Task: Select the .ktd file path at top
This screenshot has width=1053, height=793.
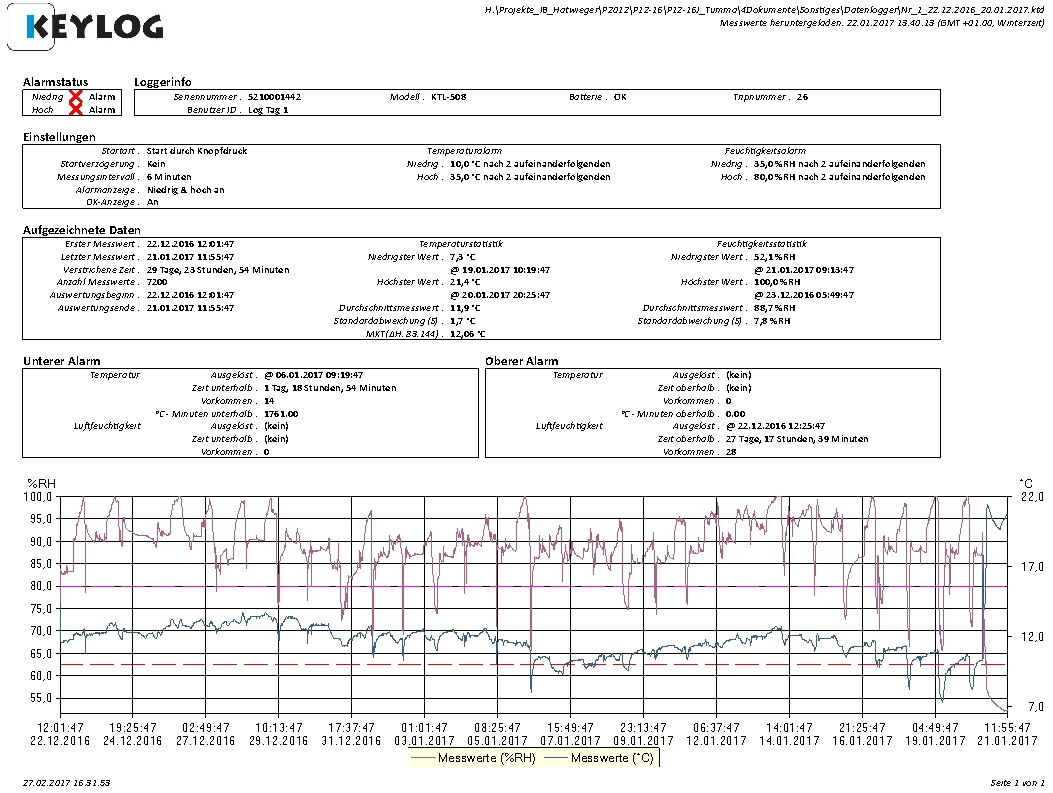Action: [x=764, y=10]
